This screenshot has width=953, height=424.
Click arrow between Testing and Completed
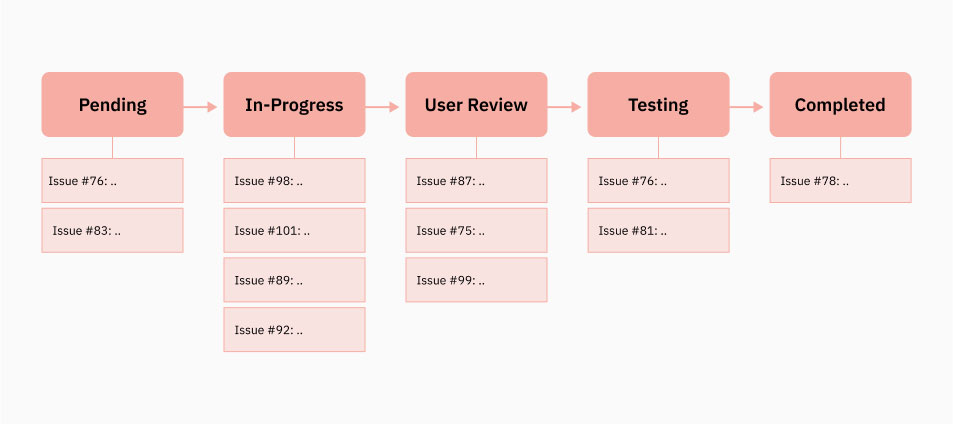coord(746,107)
